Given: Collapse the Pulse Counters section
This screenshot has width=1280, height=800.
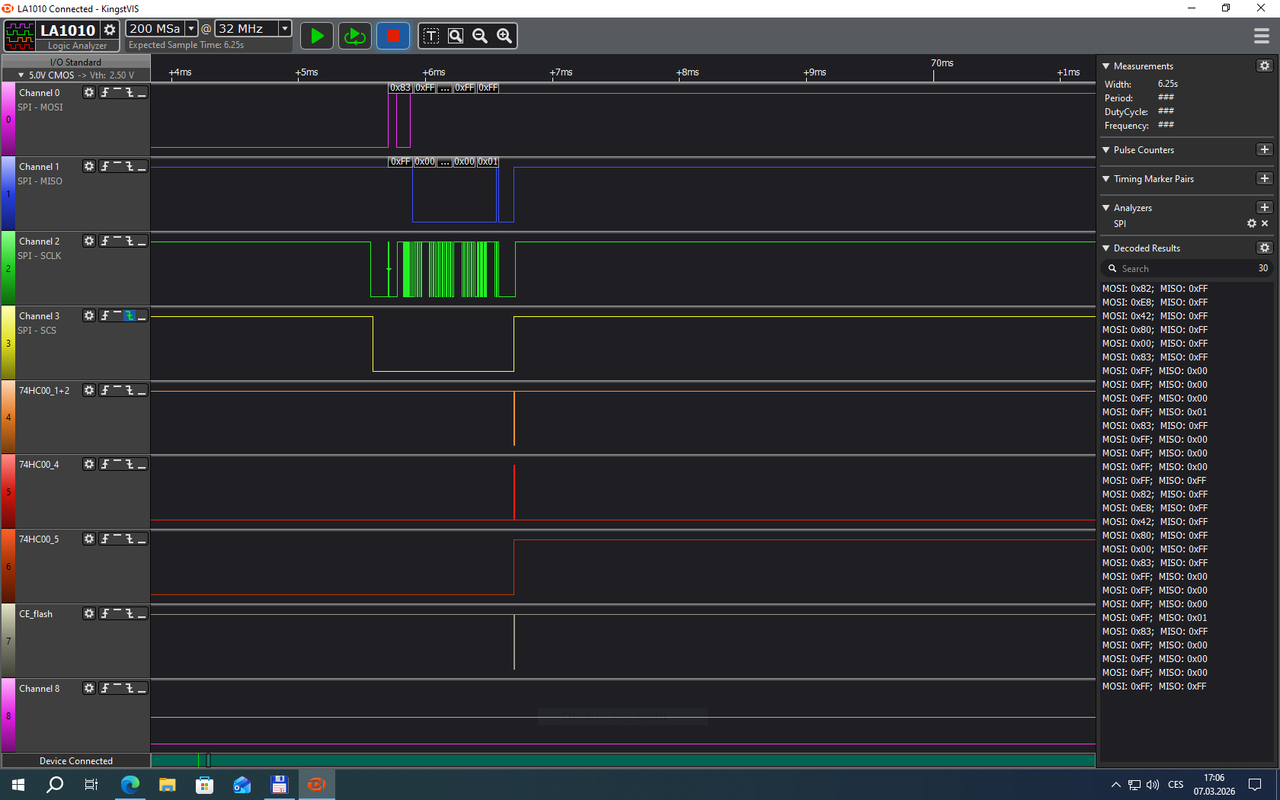Looking at the screenshot, I should pos(1106,150).
